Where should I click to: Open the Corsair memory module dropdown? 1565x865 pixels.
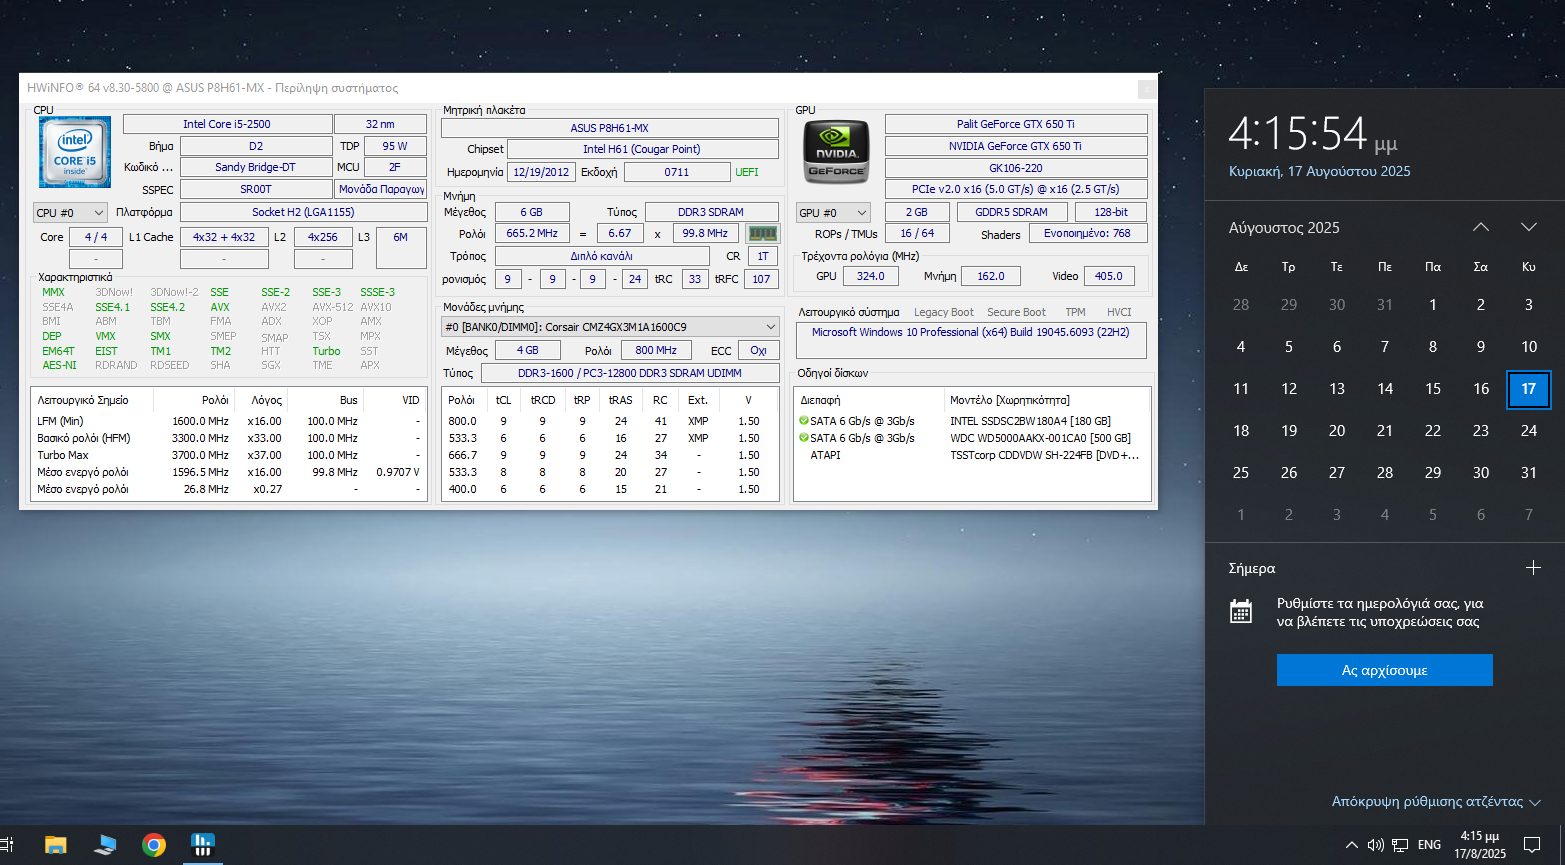tap(610, 327)
